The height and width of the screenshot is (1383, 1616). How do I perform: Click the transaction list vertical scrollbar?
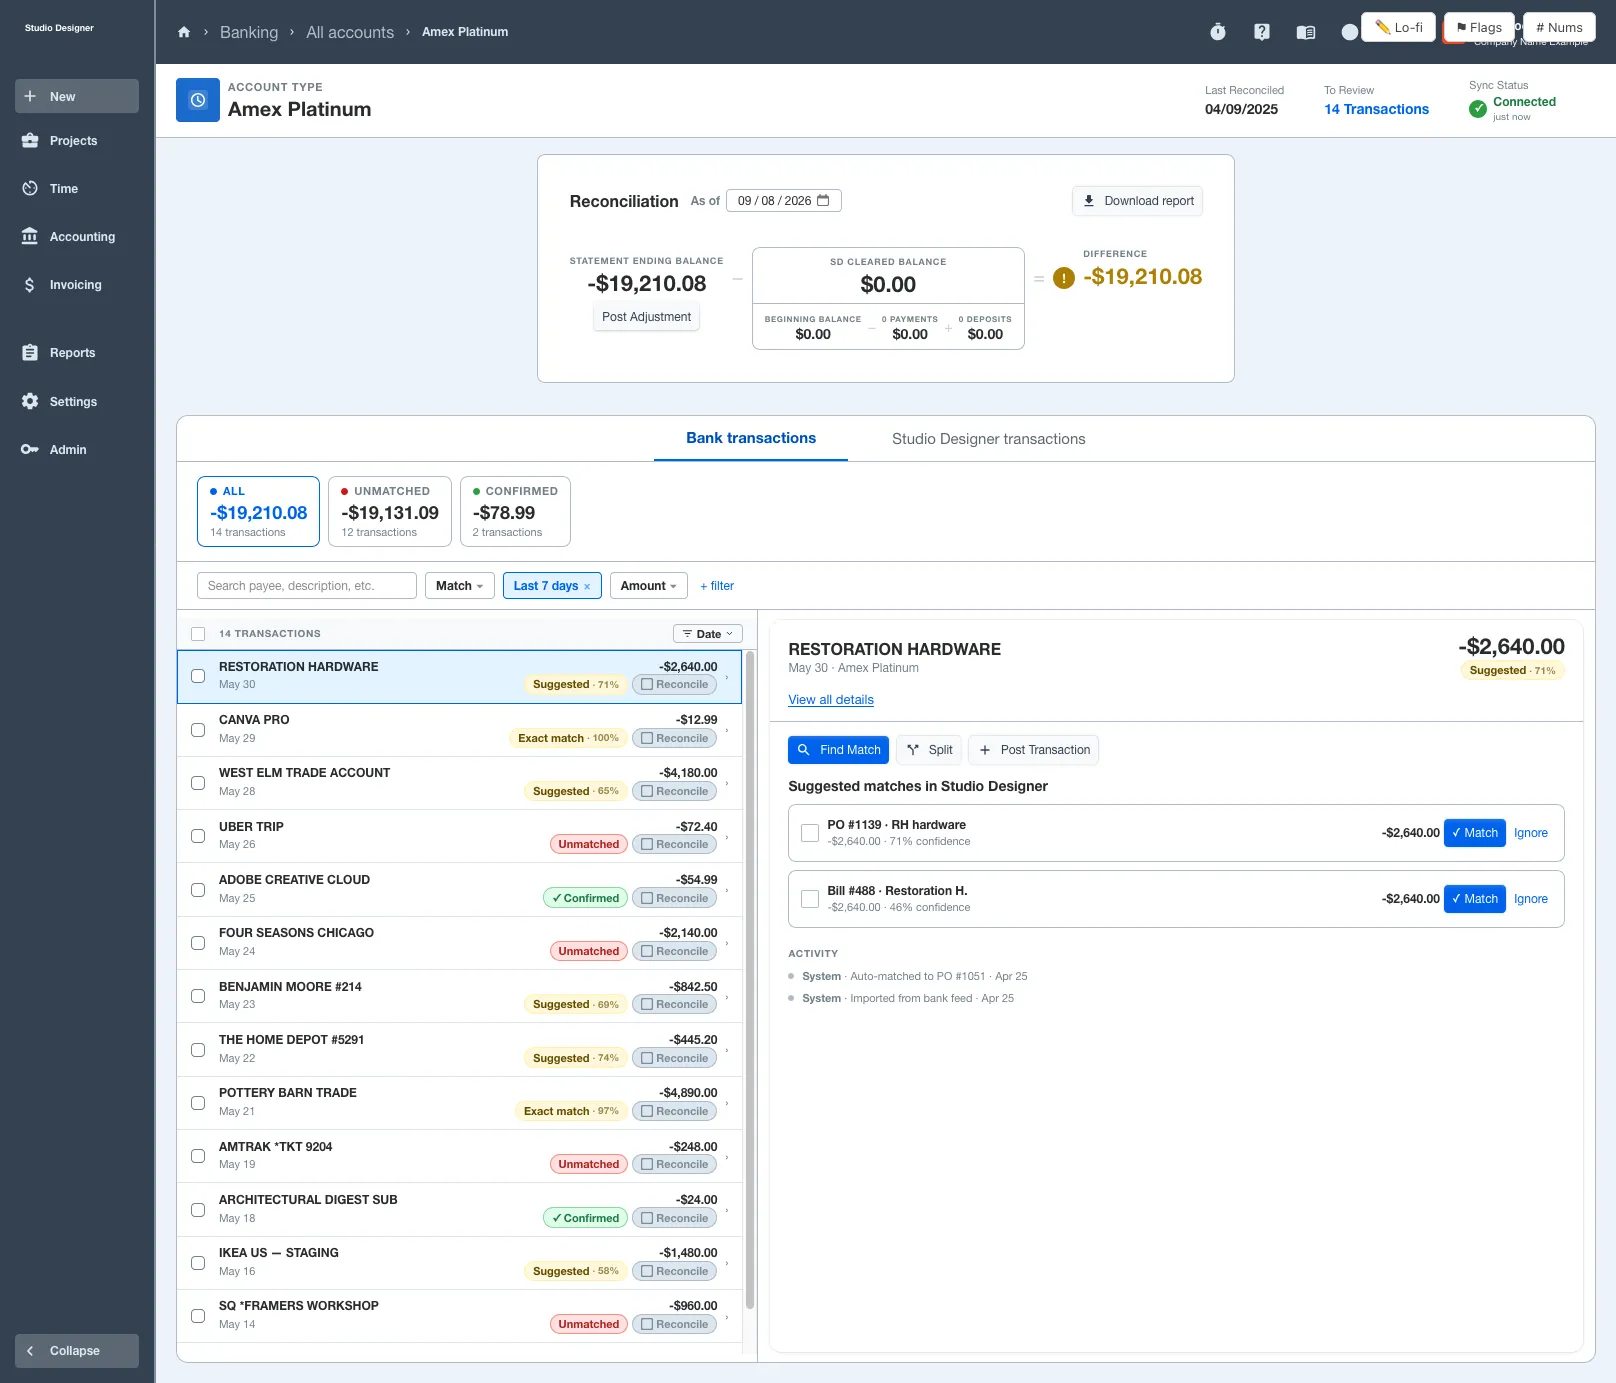click(x=750, y=980)
